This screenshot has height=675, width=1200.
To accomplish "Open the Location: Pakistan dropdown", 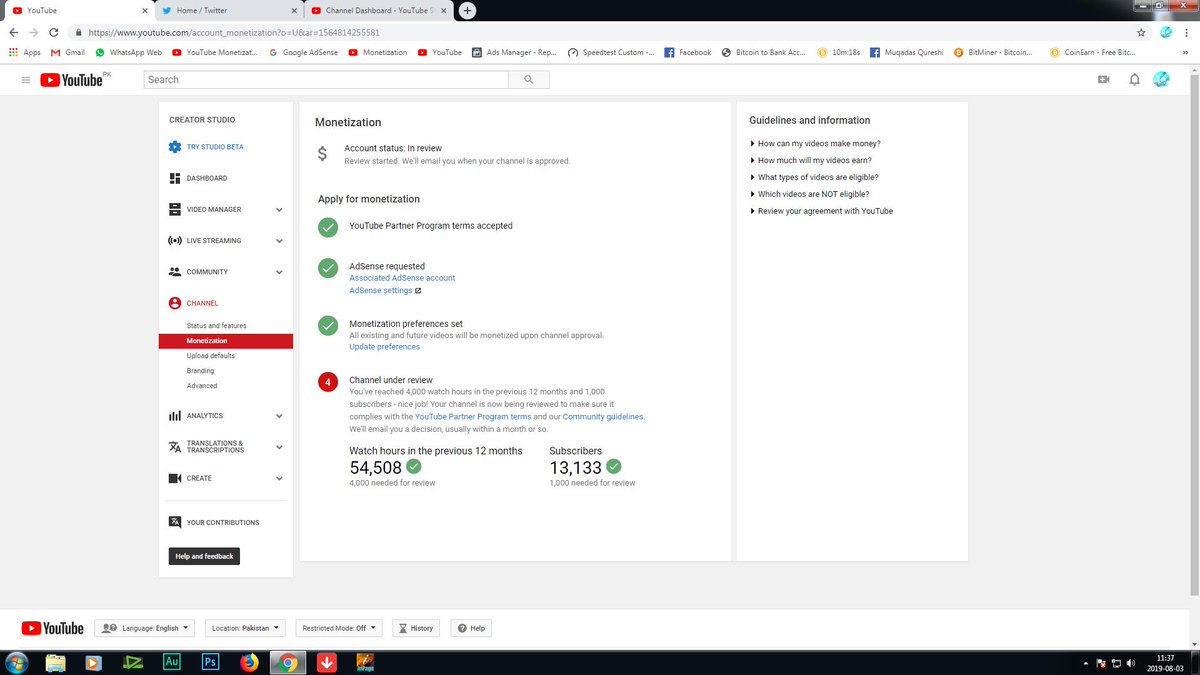I will click(x=246, y=628).
